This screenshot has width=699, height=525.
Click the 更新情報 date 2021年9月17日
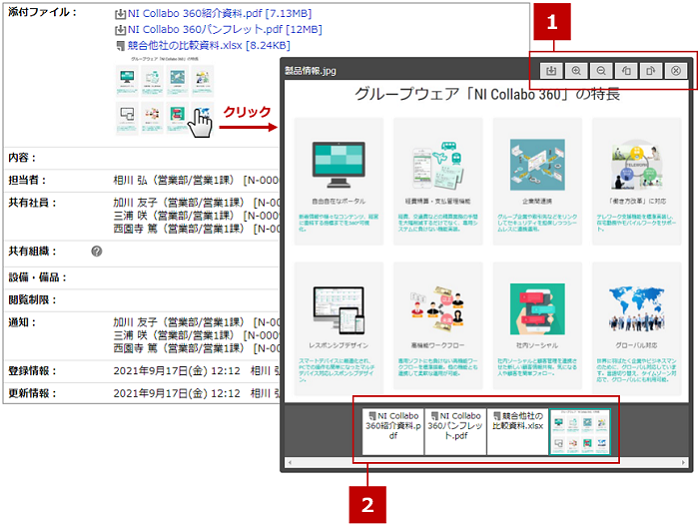tap(160, 394)
